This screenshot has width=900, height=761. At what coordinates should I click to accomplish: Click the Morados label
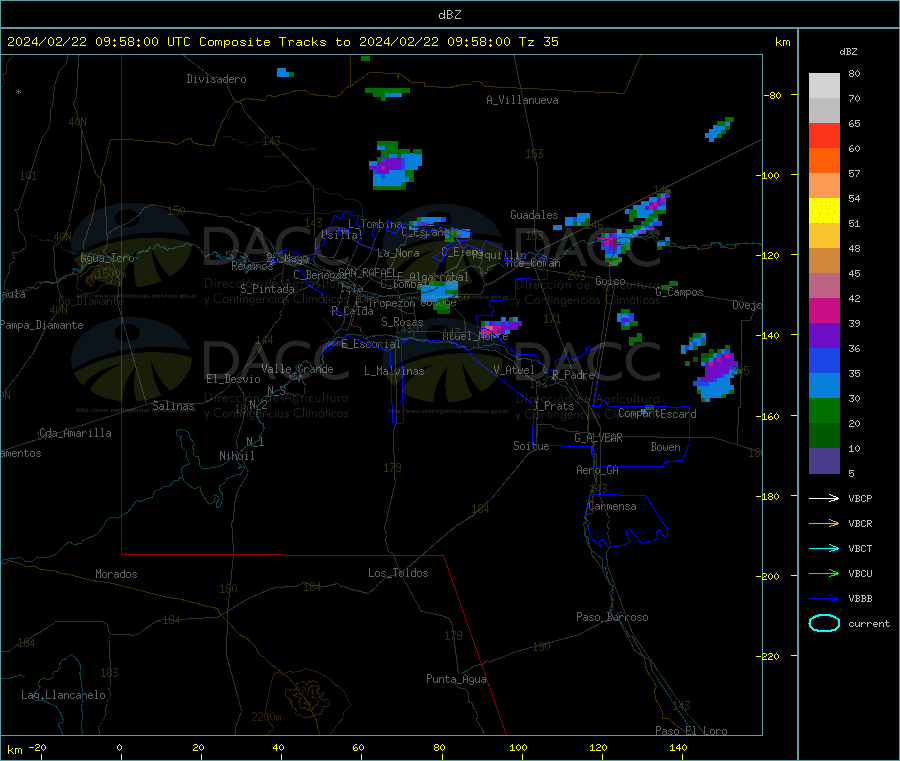pyautogui.click(x=116, y=574)
